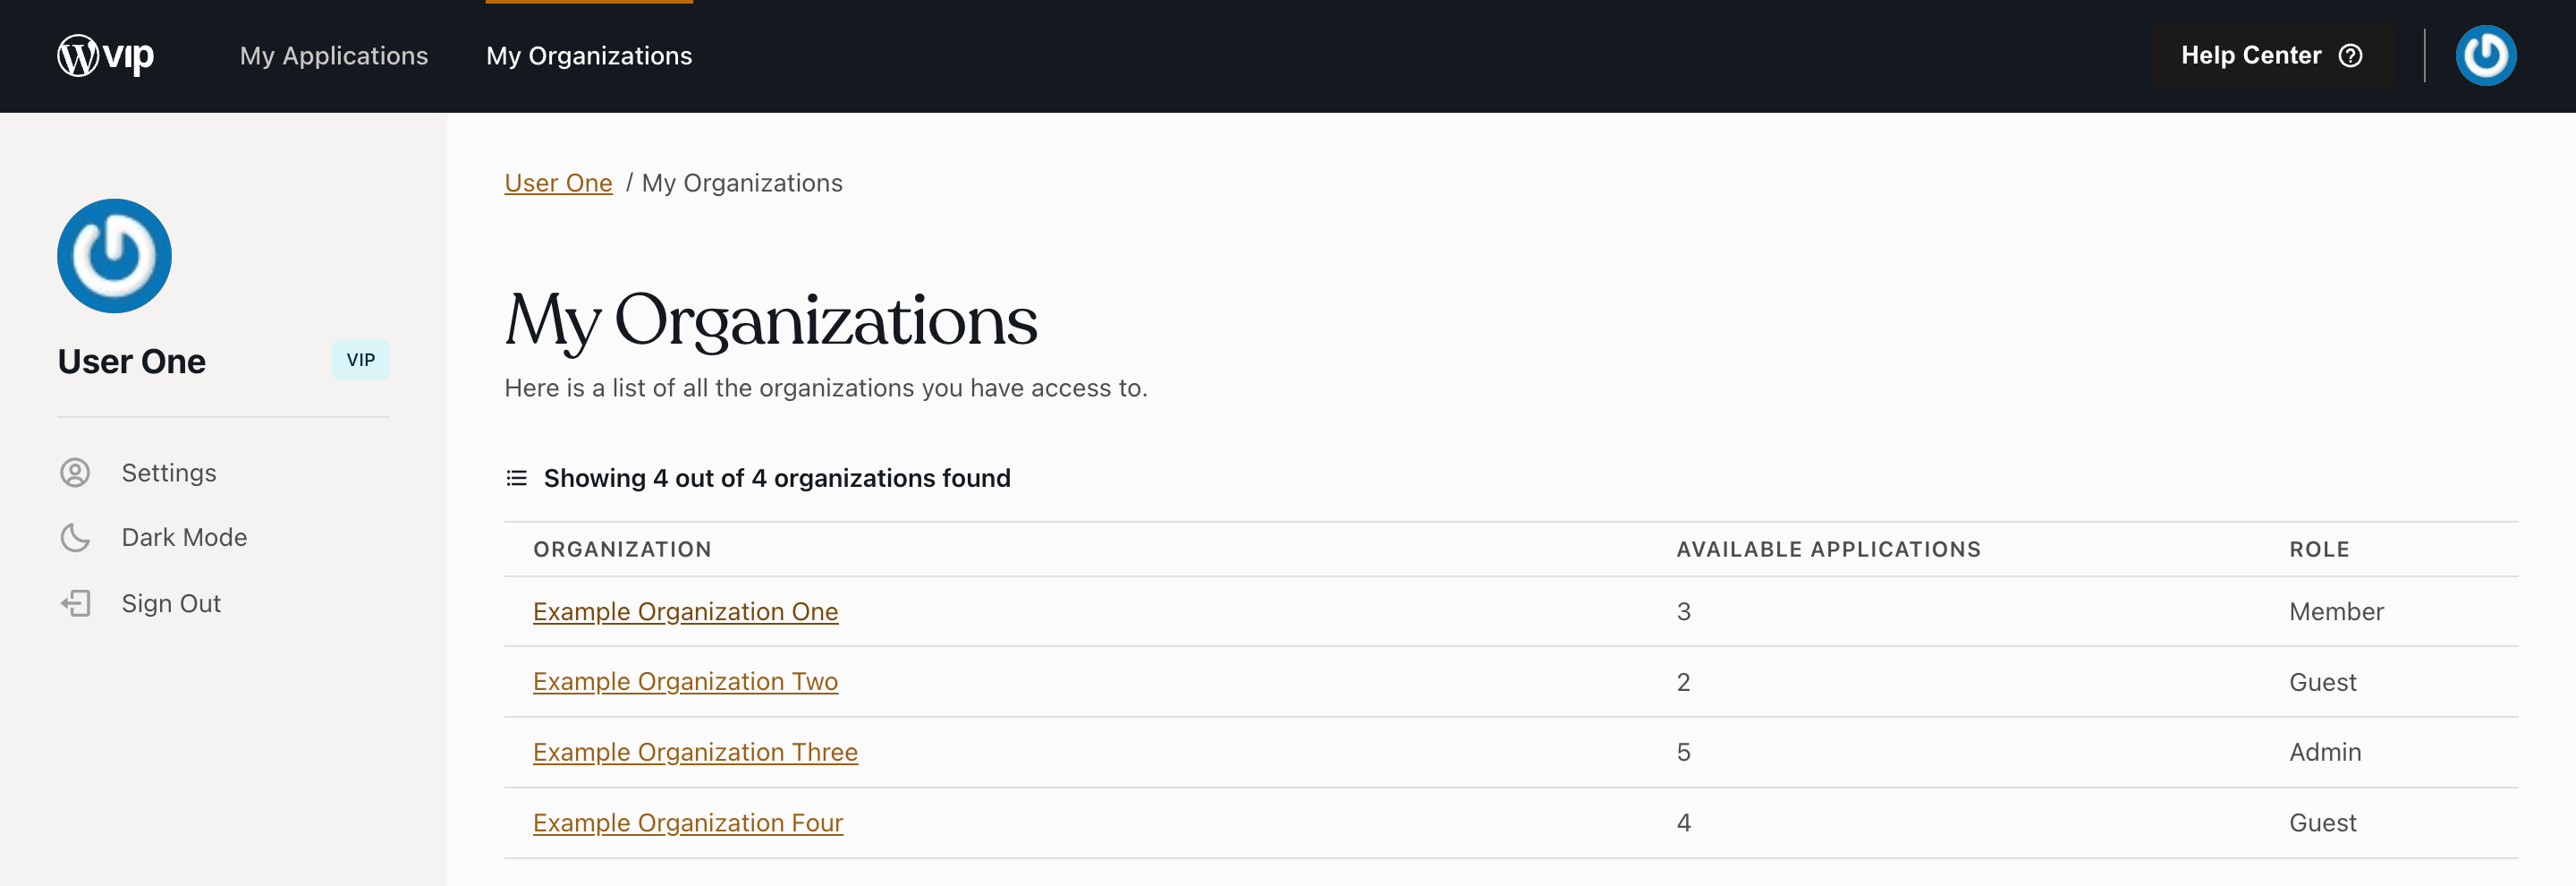Open Example Organization Three

(x=695, y=751)
